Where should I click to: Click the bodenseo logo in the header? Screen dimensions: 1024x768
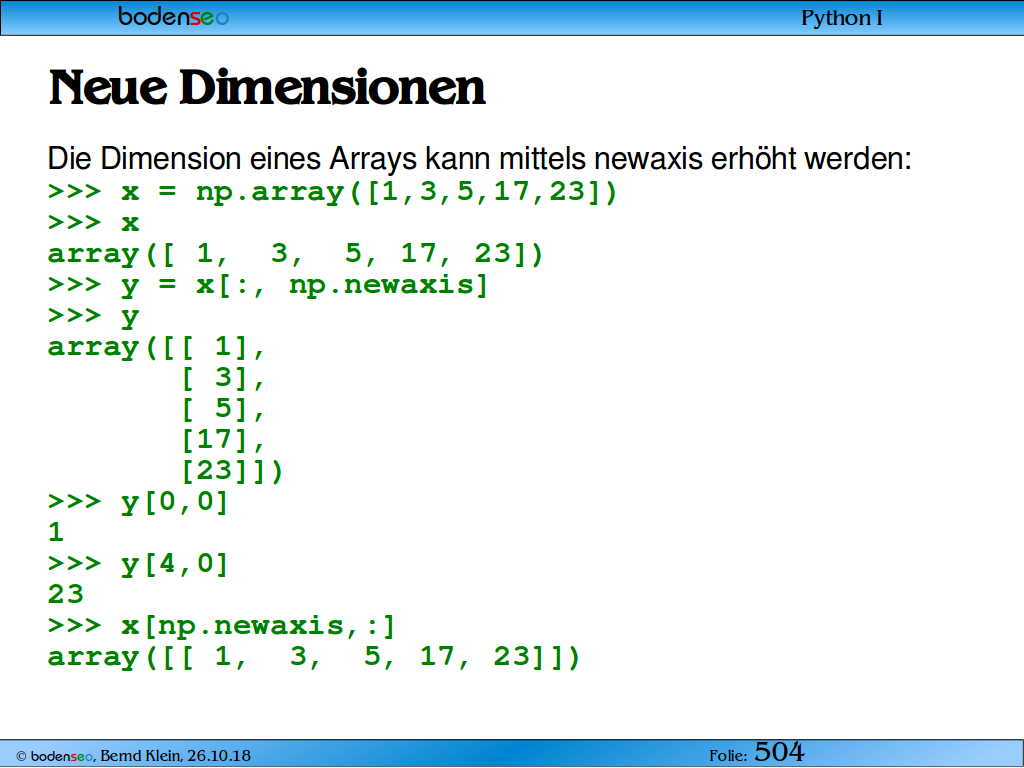point(174,16)
